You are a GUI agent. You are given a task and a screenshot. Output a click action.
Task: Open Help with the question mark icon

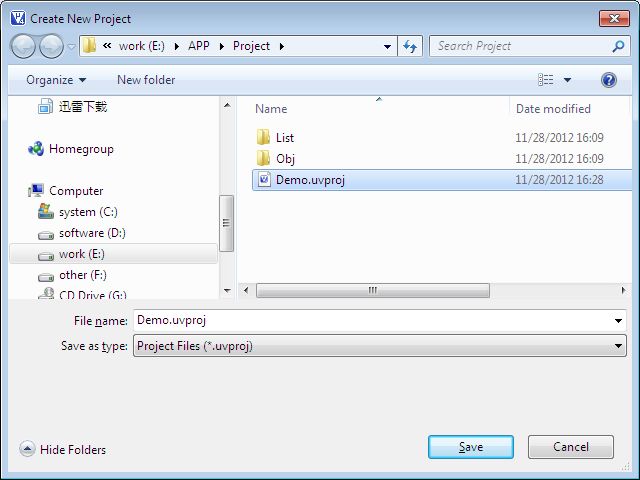[609, 80]
